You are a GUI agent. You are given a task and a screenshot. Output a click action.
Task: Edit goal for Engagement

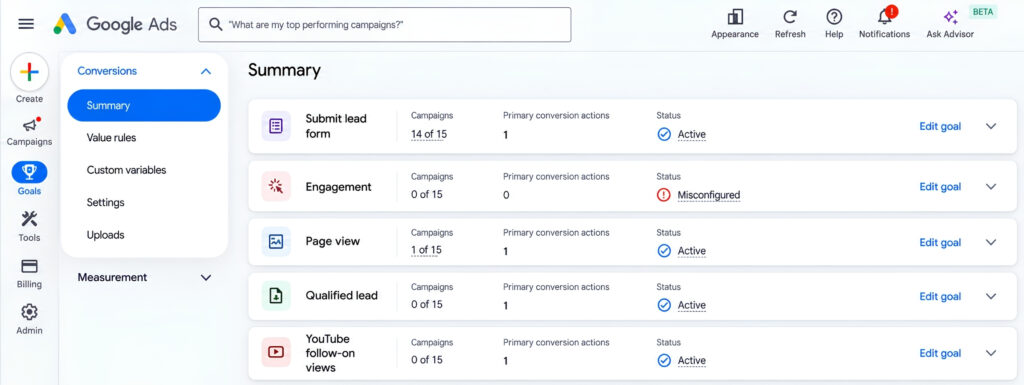tap(940, 187)
